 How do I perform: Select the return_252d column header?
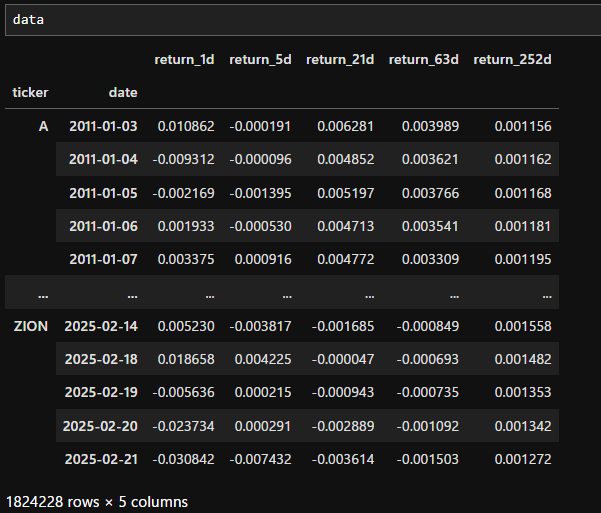[512, 59]
